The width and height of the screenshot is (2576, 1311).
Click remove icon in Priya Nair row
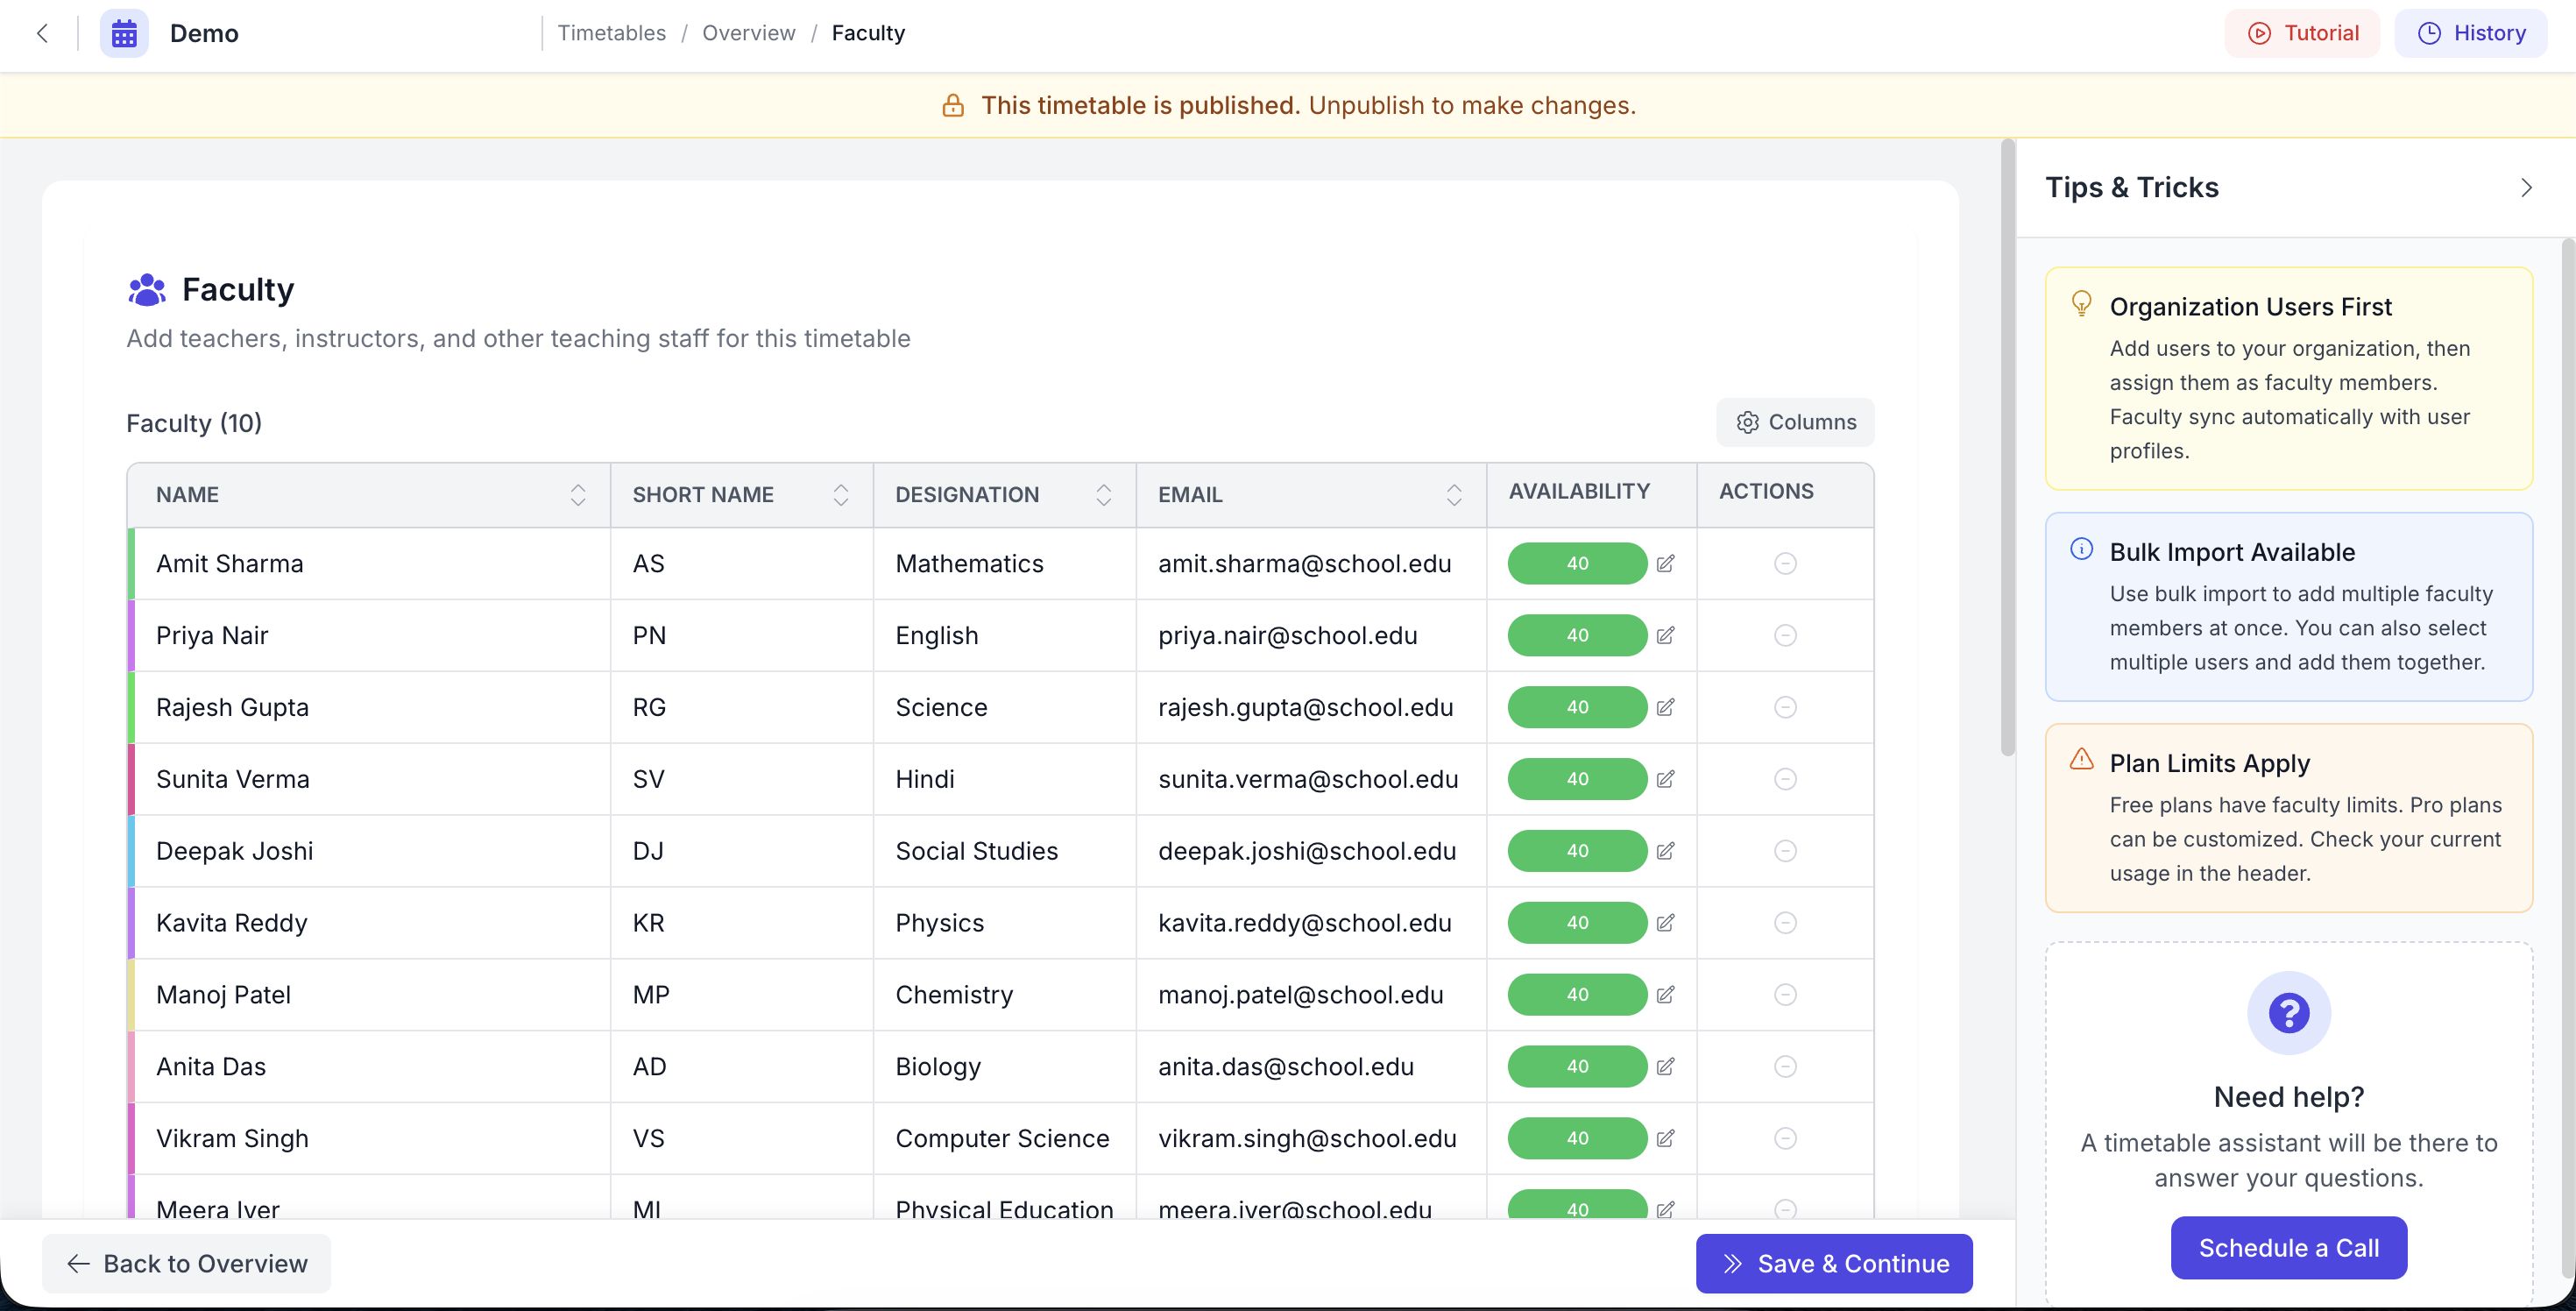1785,636
